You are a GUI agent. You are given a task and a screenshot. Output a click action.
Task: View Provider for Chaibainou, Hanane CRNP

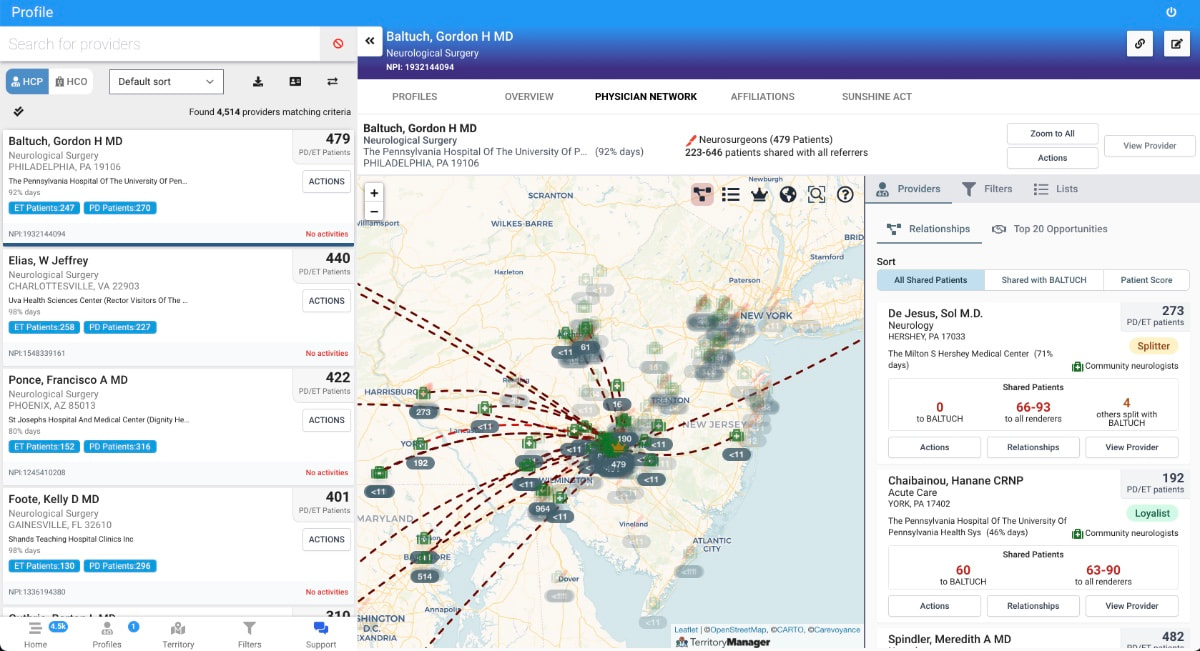pyautogui.click(x=1132, y=606)
